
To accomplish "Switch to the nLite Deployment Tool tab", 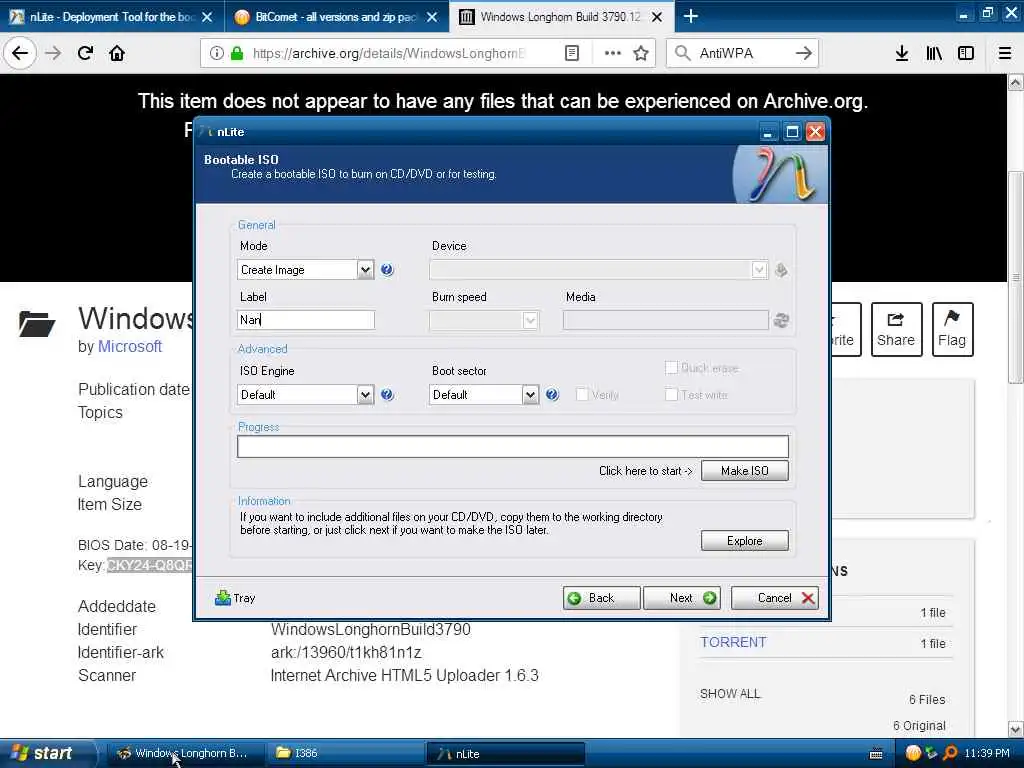I will (111, 17).
